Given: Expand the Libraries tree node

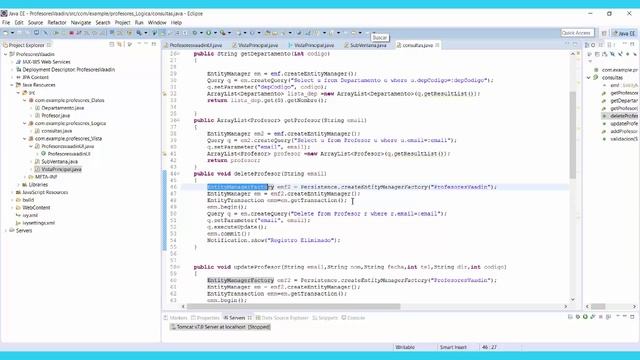Looking at the screenshot, I should coord(18,184).
